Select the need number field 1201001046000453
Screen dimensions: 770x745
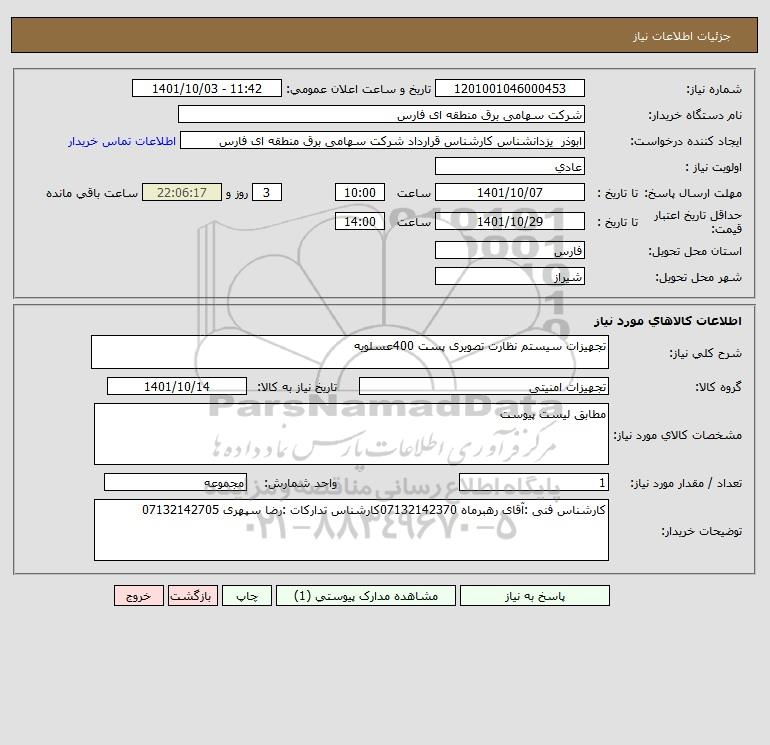click(510, 88)
